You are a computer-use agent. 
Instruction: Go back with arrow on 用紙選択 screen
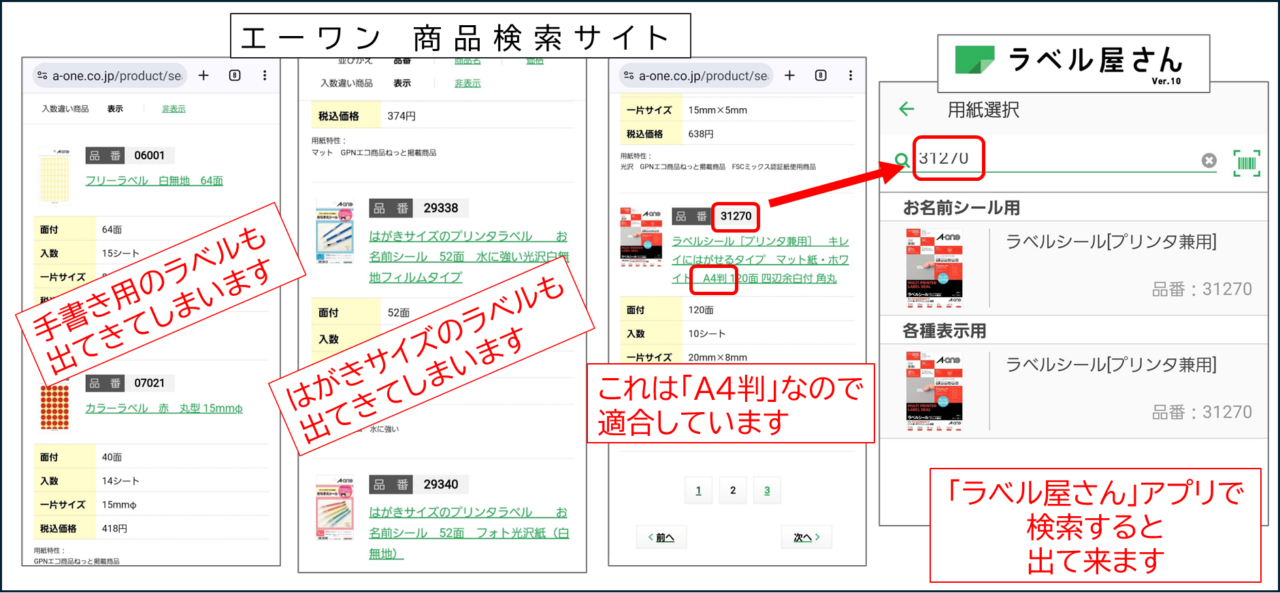point(906,110)
